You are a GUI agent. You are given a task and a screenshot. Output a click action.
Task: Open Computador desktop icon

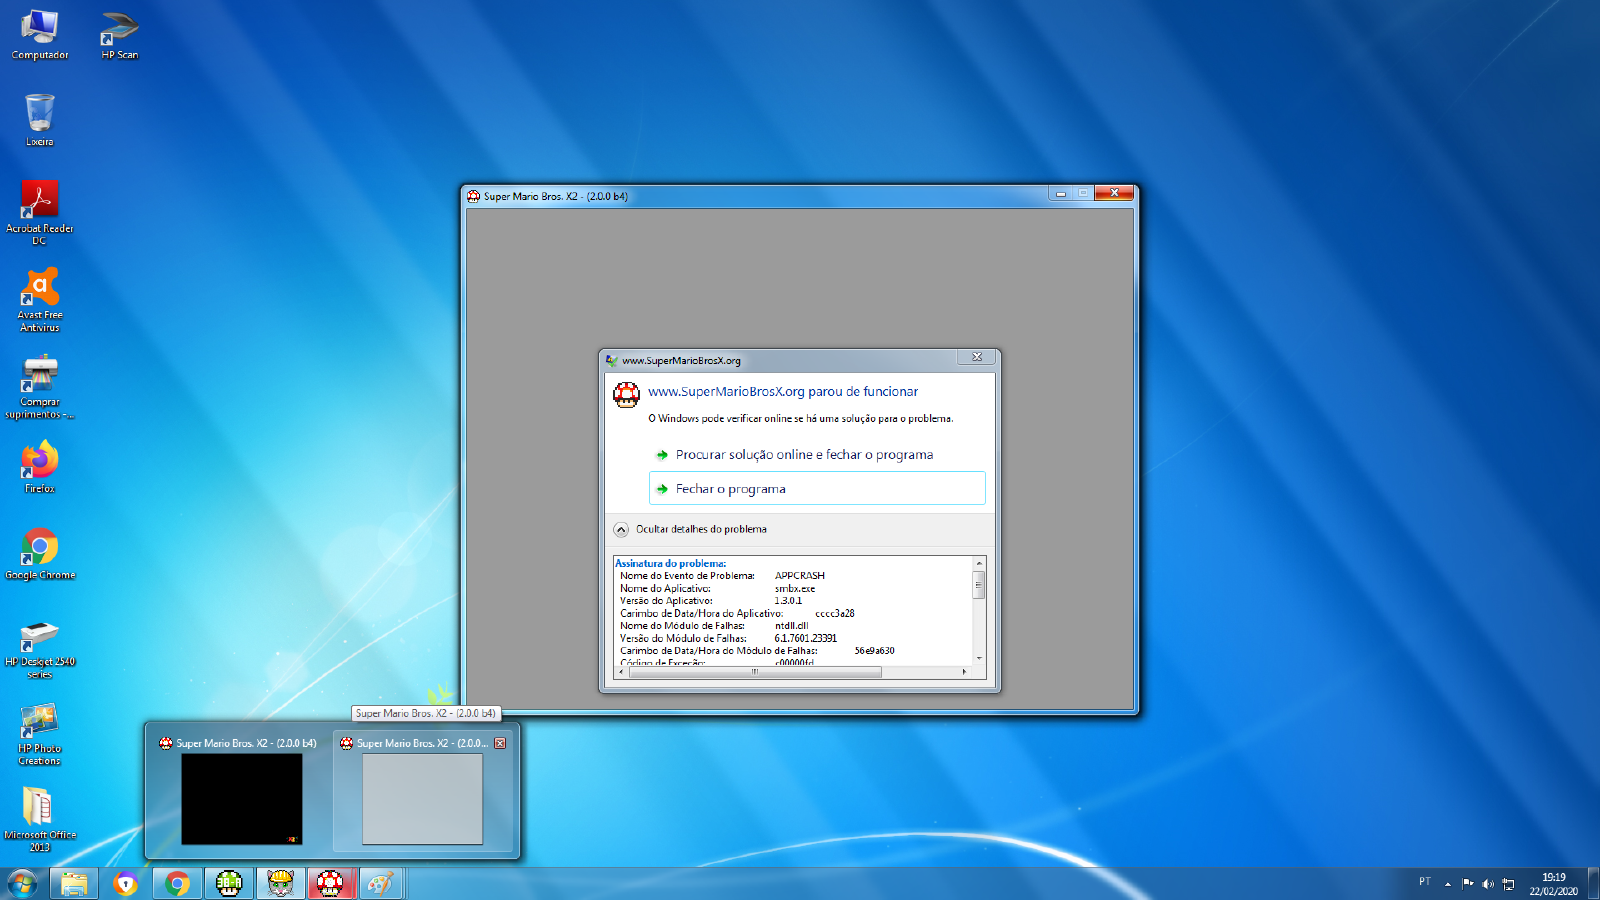(x=40, y=36)
